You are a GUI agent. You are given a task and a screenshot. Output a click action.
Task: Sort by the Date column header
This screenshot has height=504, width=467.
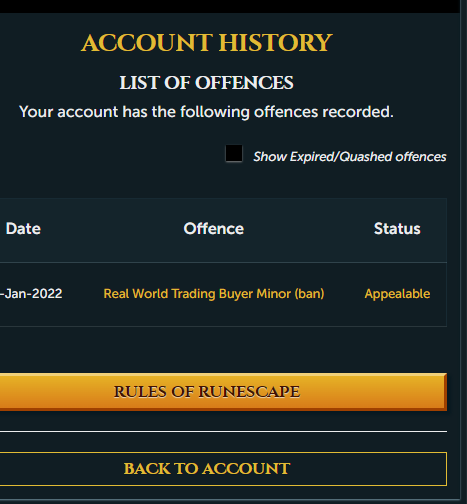[23, 229]
